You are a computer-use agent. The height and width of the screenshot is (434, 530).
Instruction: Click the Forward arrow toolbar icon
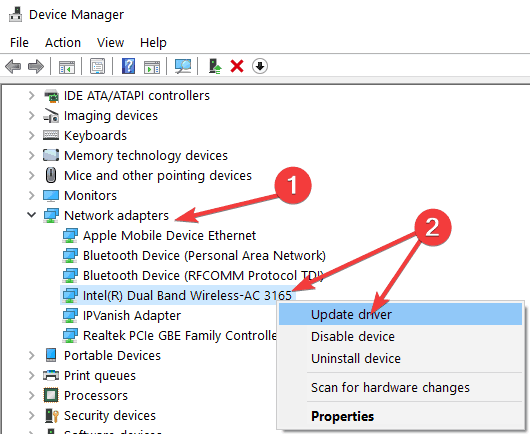coord(36,66)
